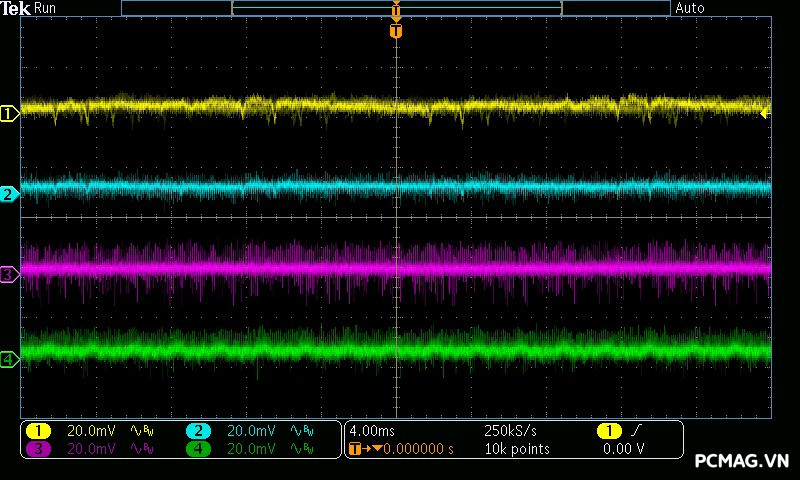Toggle channel 3 magenta badge in readout

(x=38, y=449)
